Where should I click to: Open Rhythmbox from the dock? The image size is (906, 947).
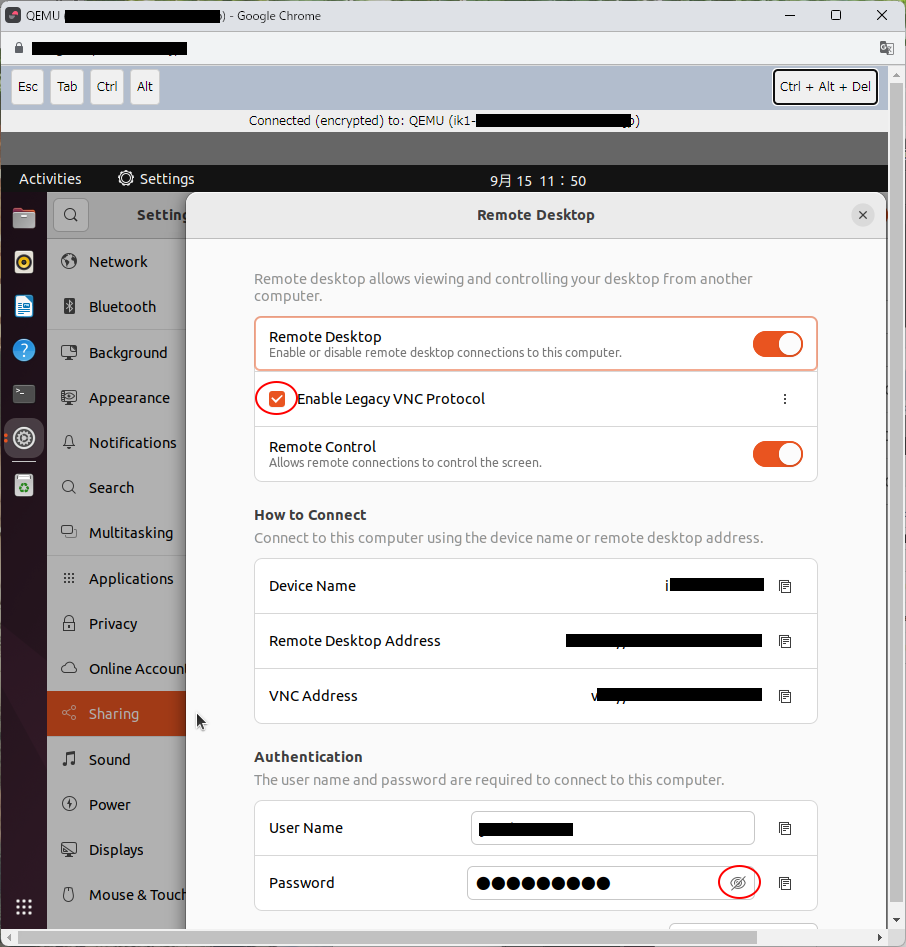tap(24, 262)
